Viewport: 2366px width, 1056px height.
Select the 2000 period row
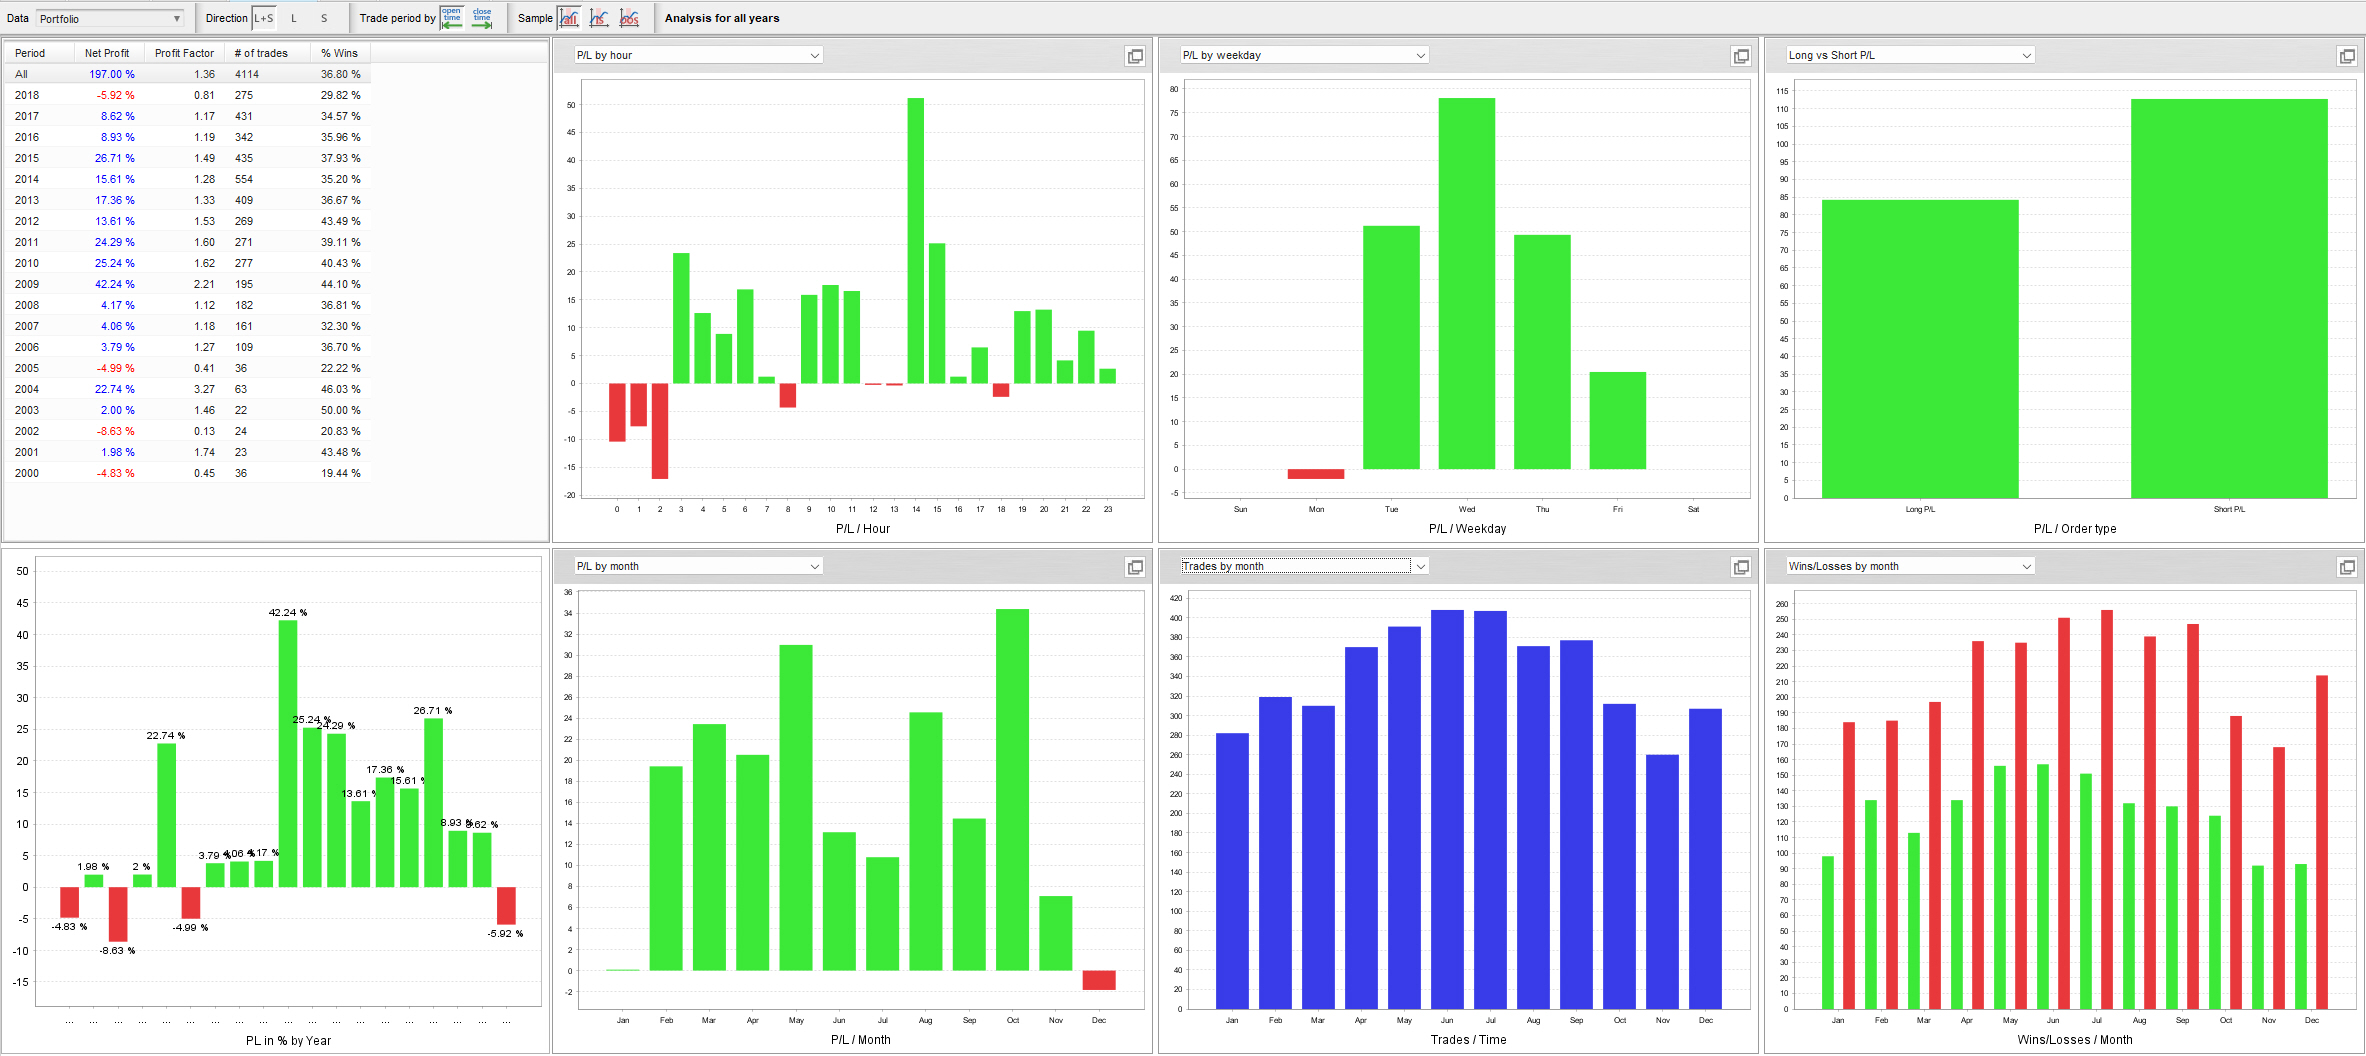tap(188, 473)
